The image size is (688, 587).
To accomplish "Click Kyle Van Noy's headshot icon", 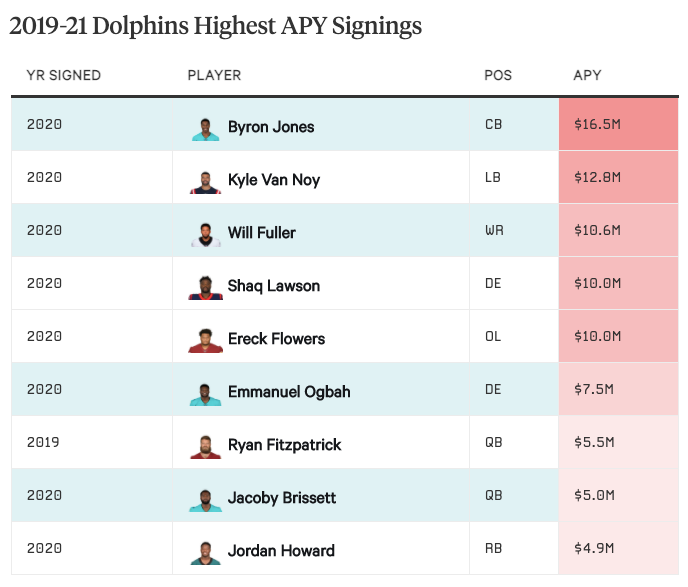I will (205, 181).
